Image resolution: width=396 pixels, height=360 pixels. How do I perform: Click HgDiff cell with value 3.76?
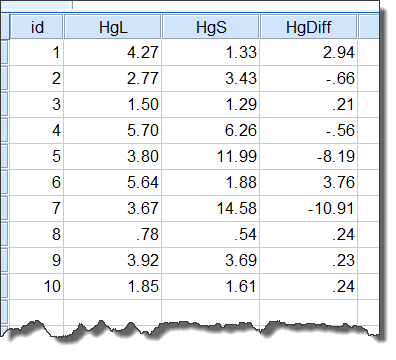tap(309, 182)
